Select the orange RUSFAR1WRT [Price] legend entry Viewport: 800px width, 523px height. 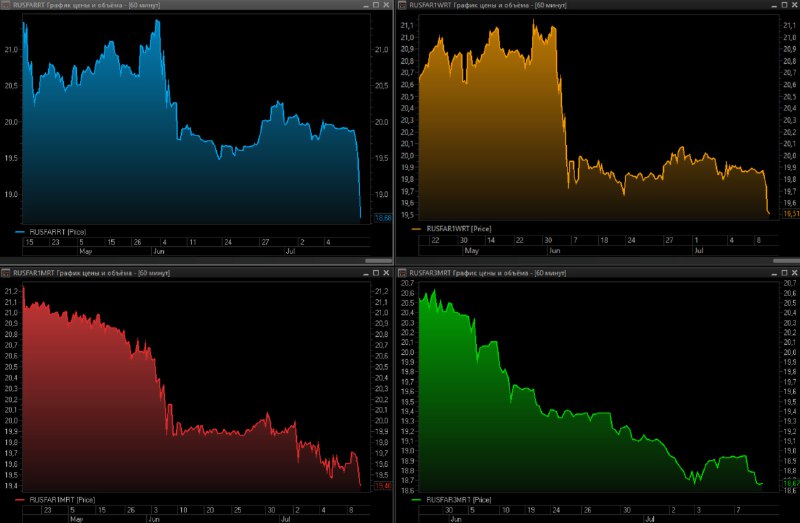pyautogui.click(x=452, y=229)
